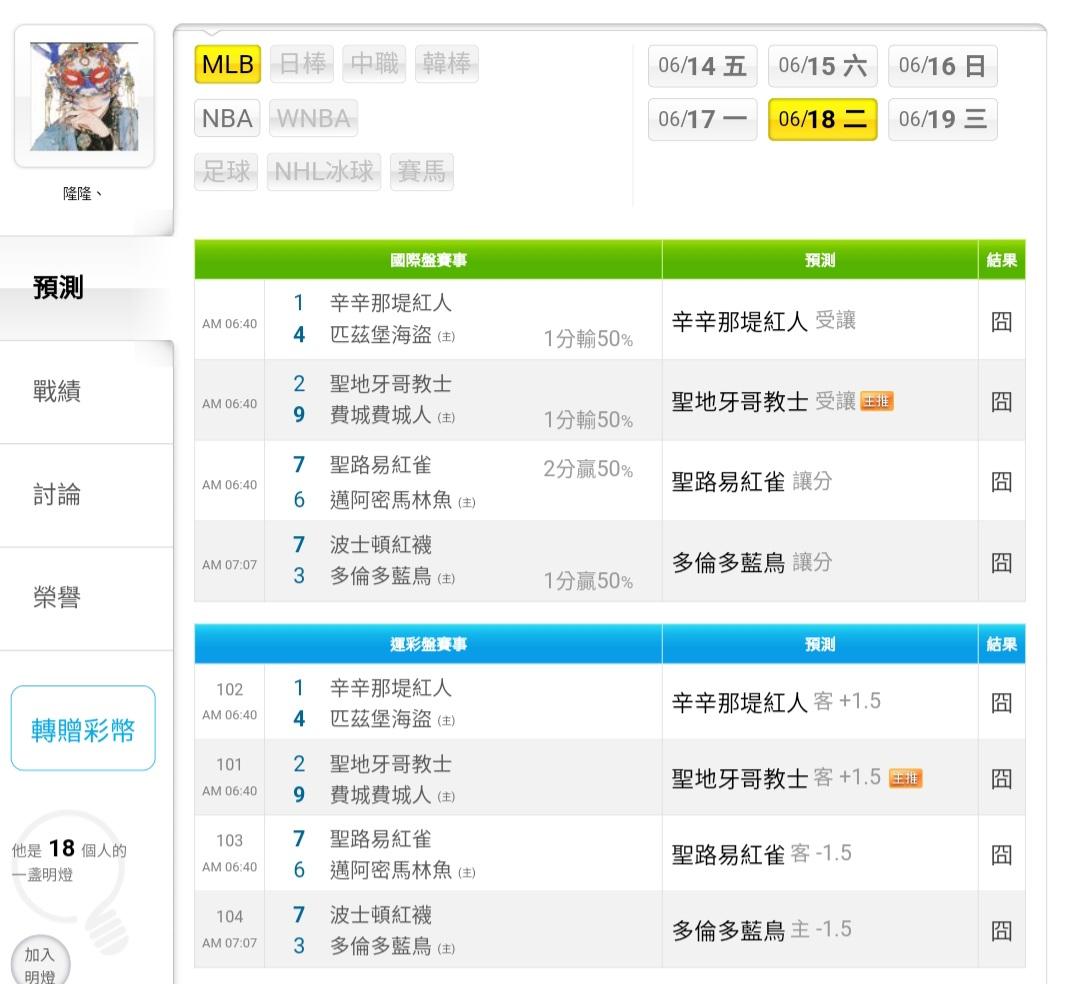Click the 轉贈彩幣 button
The width and height of the screenshot is (1080, 984).
83,729
